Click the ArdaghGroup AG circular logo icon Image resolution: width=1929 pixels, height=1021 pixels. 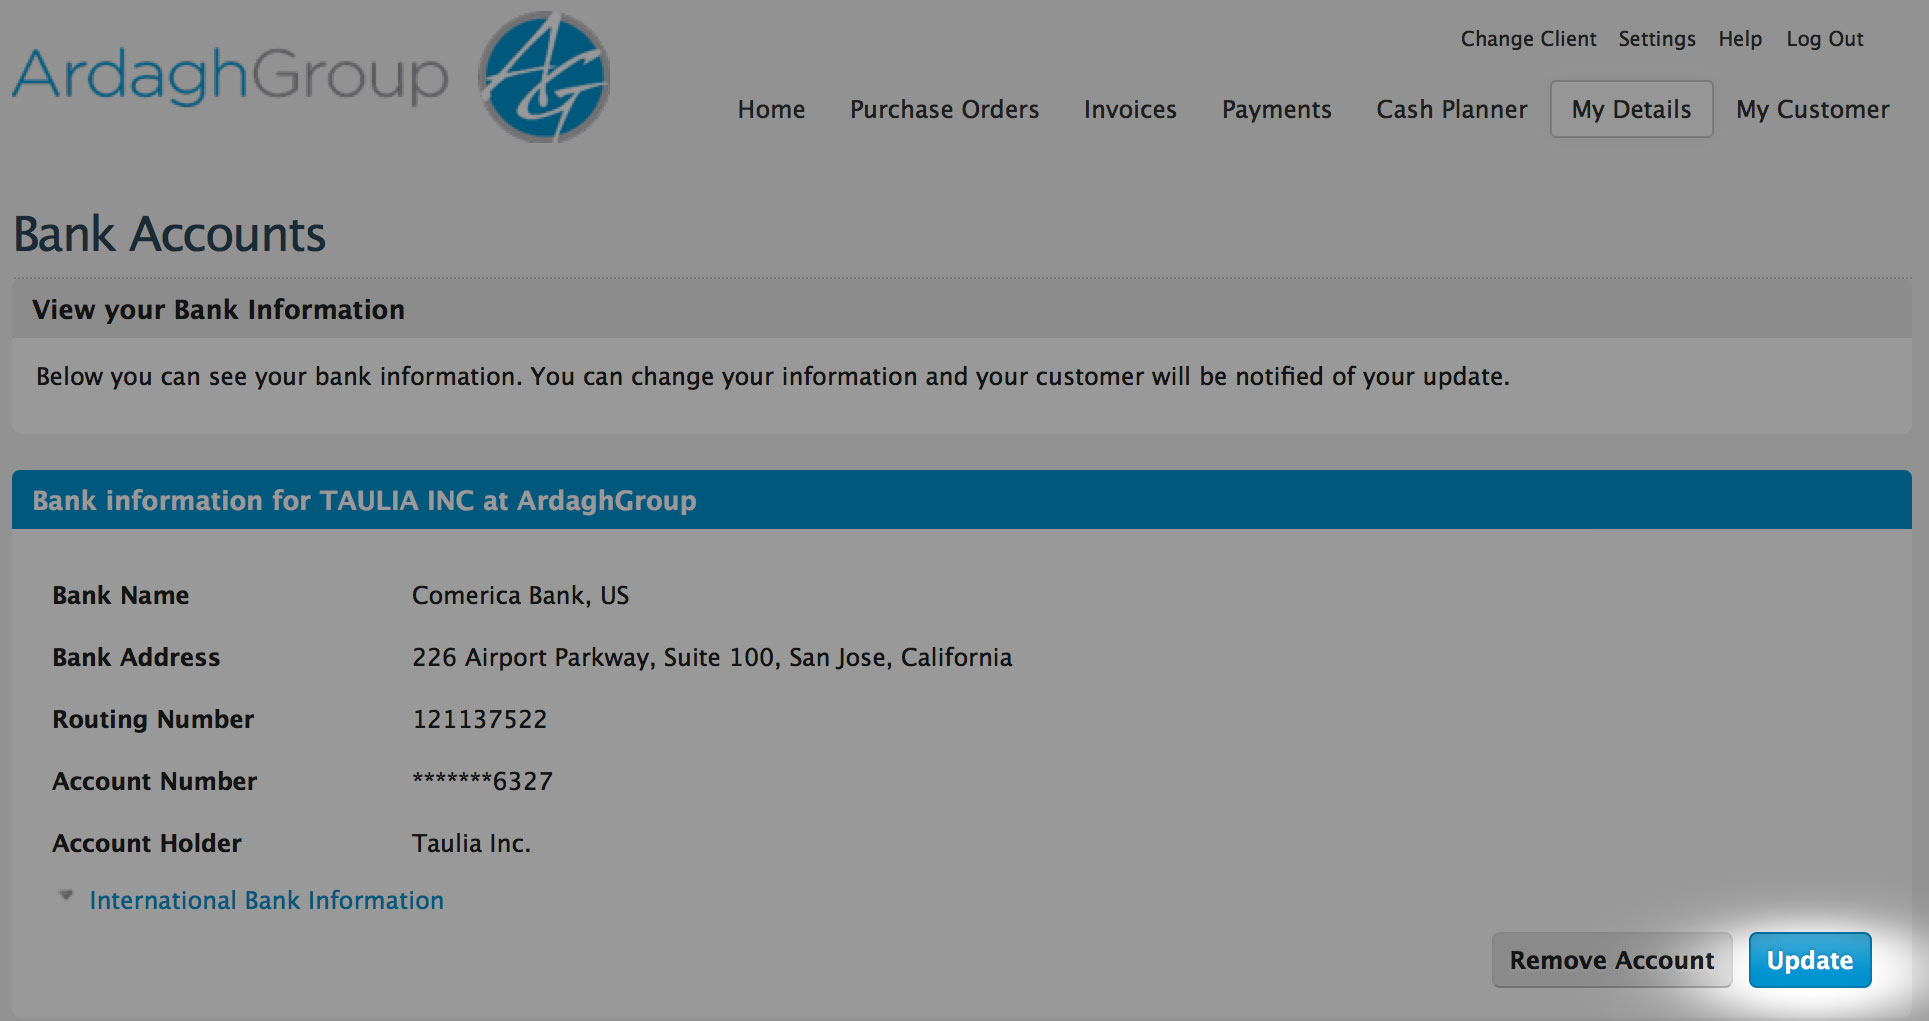[545, 77]
